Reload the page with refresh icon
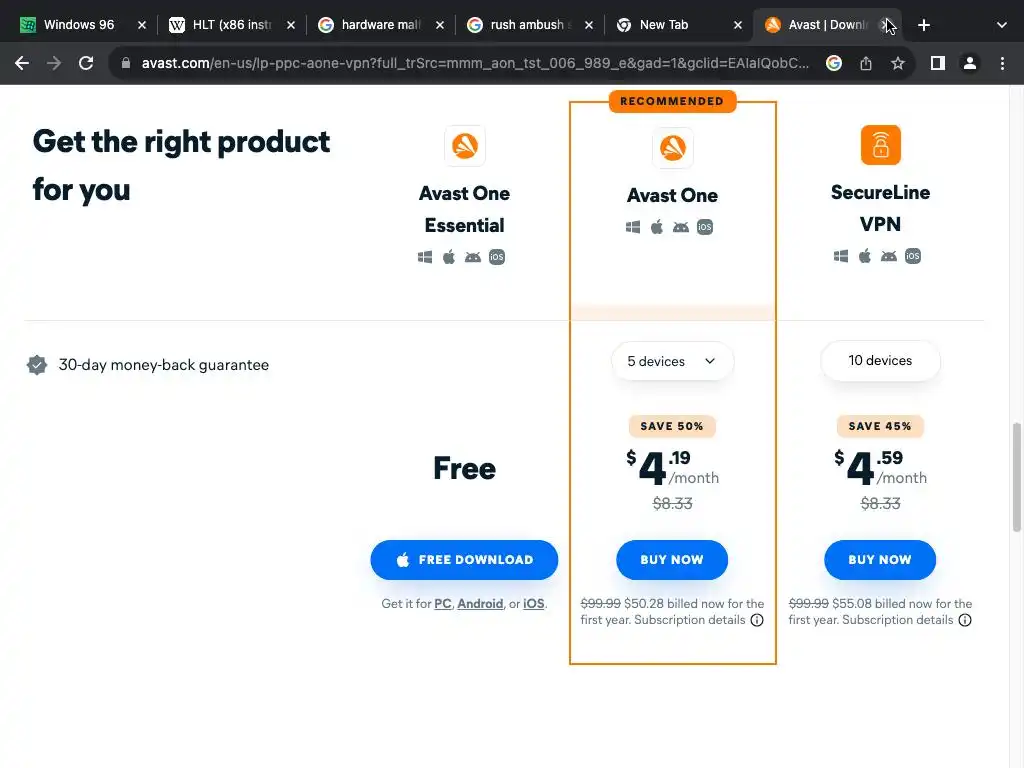Viewport: 1024px width, 768px height. [x=86, y=63]
